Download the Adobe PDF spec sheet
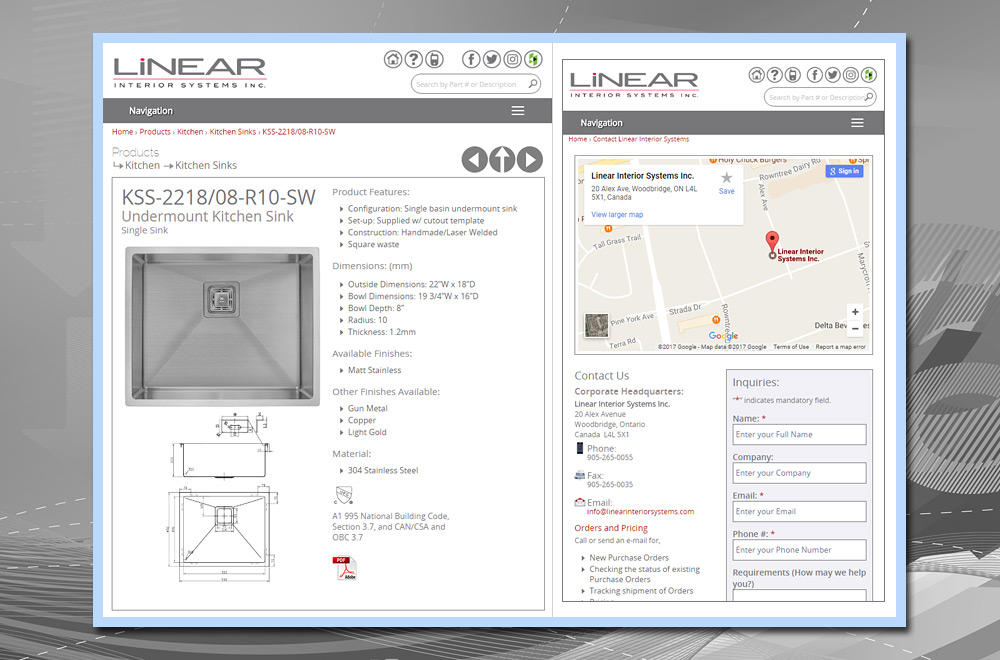 coord(344,568)
